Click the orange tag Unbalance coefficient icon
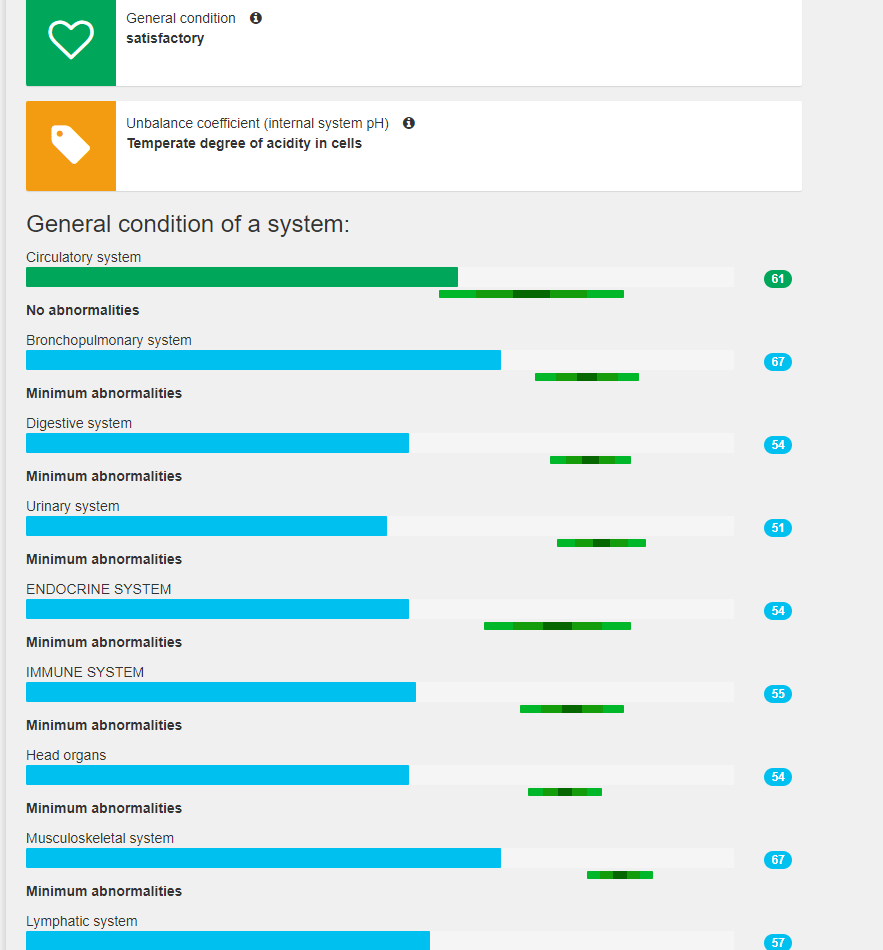The height and width of the screenshot is (950, 883). [x=71, y=145]
